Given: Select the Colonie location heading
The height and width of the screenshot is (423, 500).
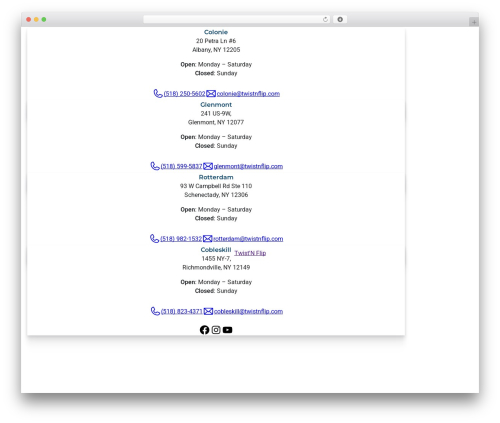Looking at the screenshot, I should click(216, 32).
